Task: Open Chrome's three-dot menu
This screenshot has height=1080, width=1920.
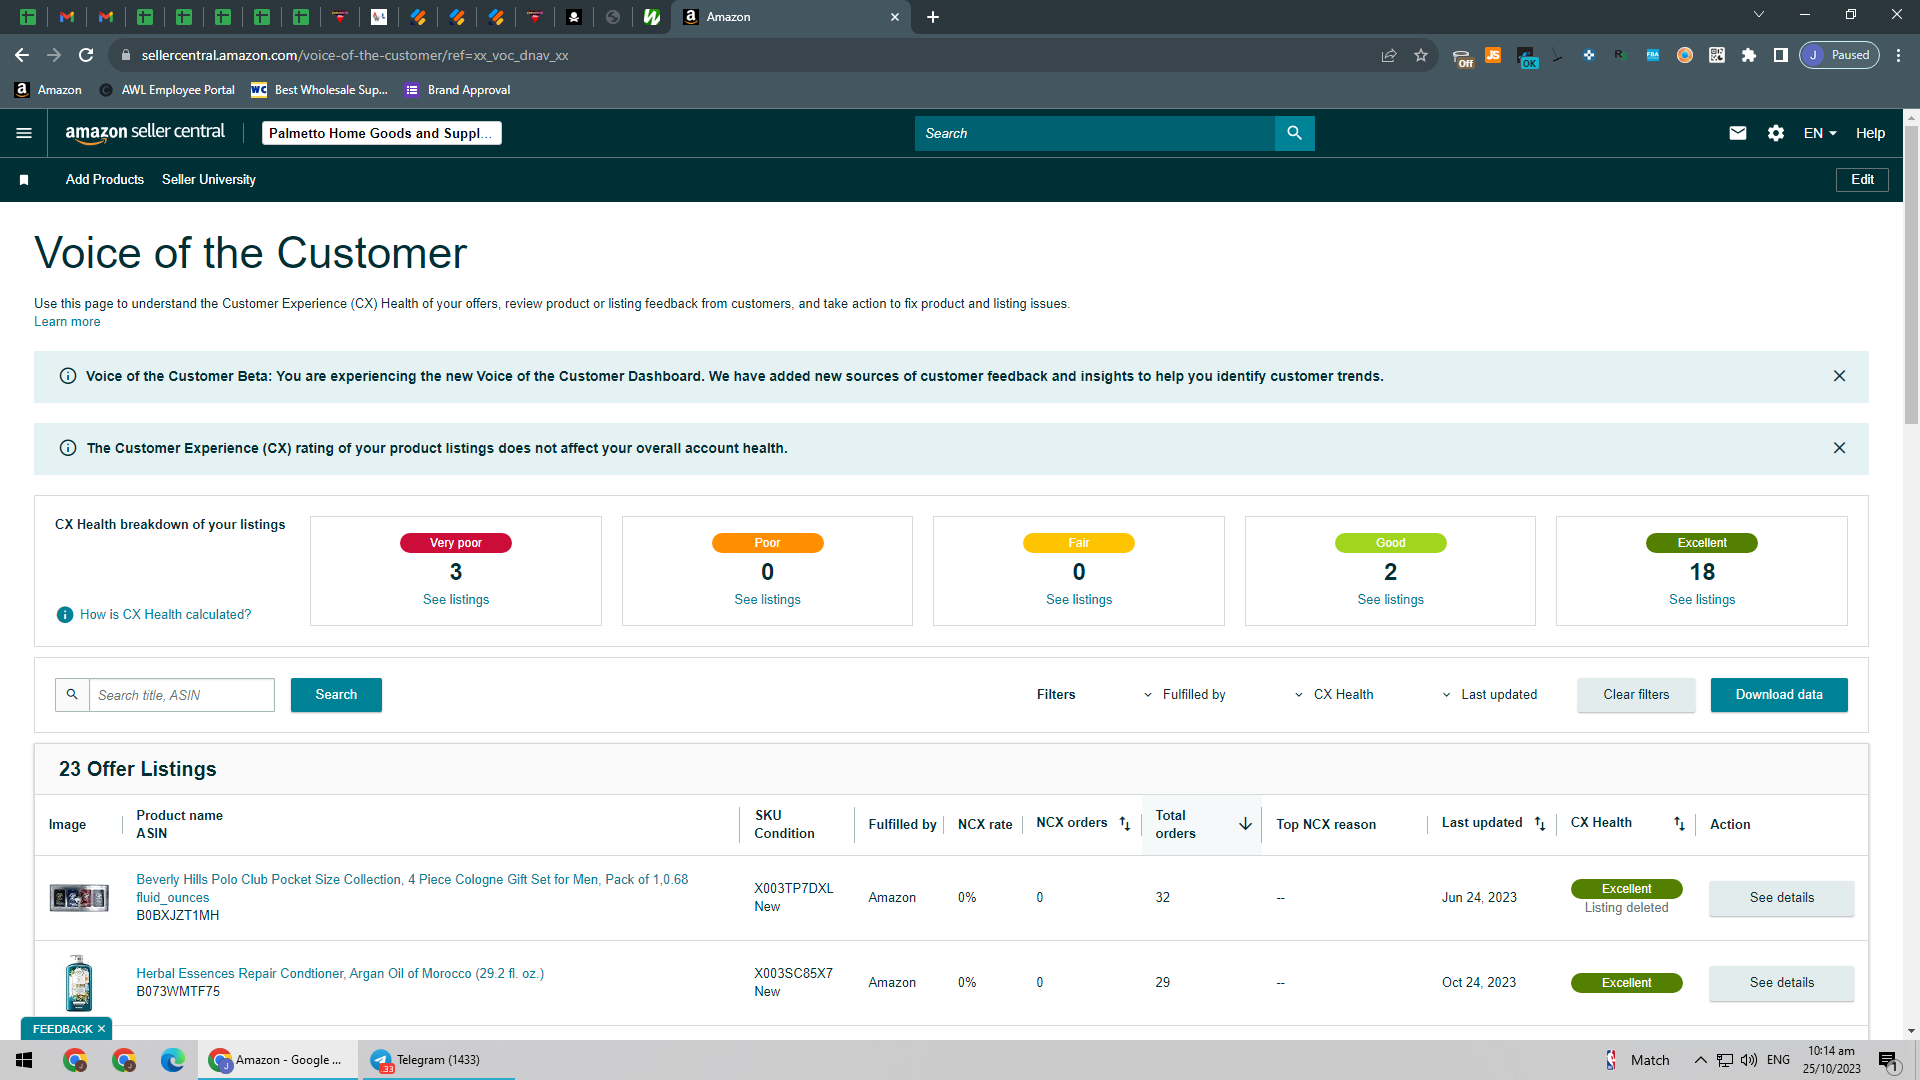Action: pos(1899,55)
